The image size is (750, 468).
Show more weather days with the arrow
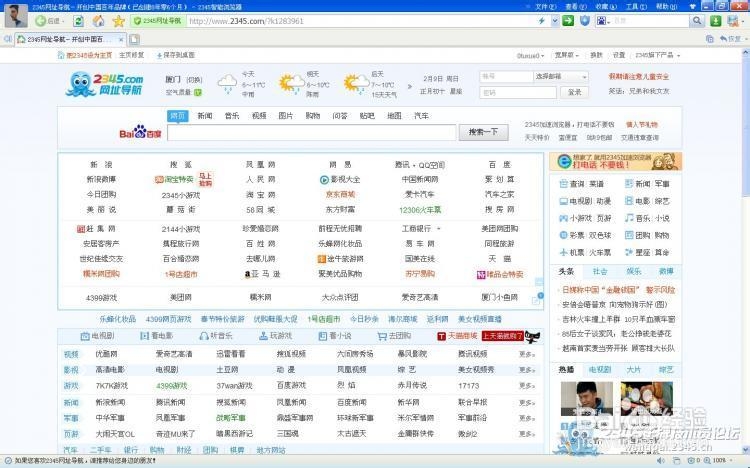click(409, 87)
